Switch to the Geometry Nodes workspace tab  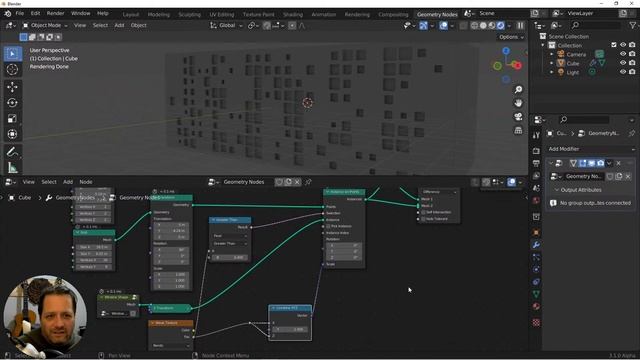(437, 14)
